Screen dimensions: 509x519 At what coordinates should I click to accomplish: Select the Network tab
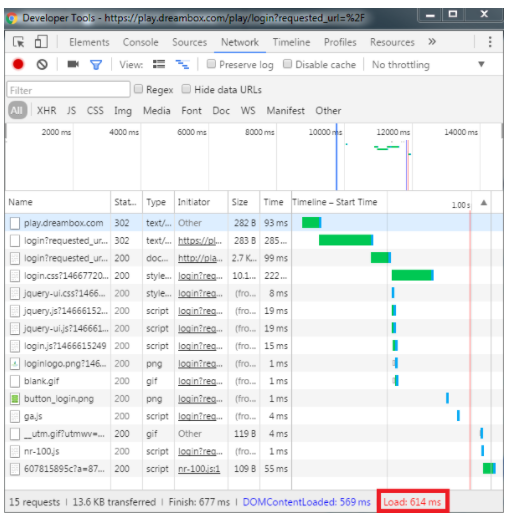240,42
